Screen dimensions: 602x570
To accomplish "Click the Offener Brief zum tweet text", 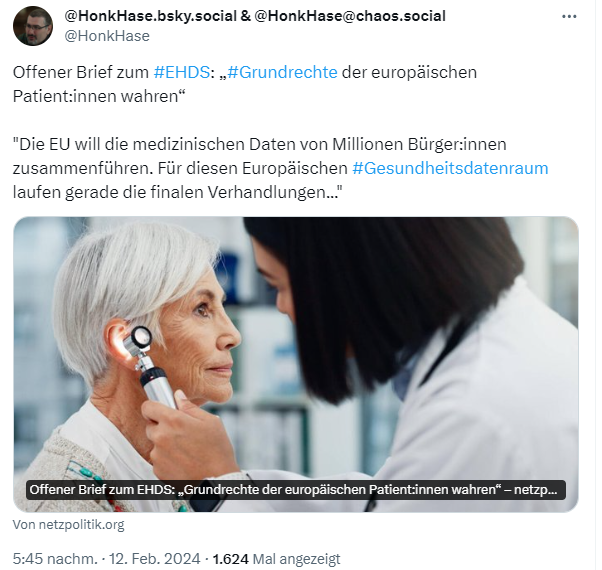I will click(81, 72).
